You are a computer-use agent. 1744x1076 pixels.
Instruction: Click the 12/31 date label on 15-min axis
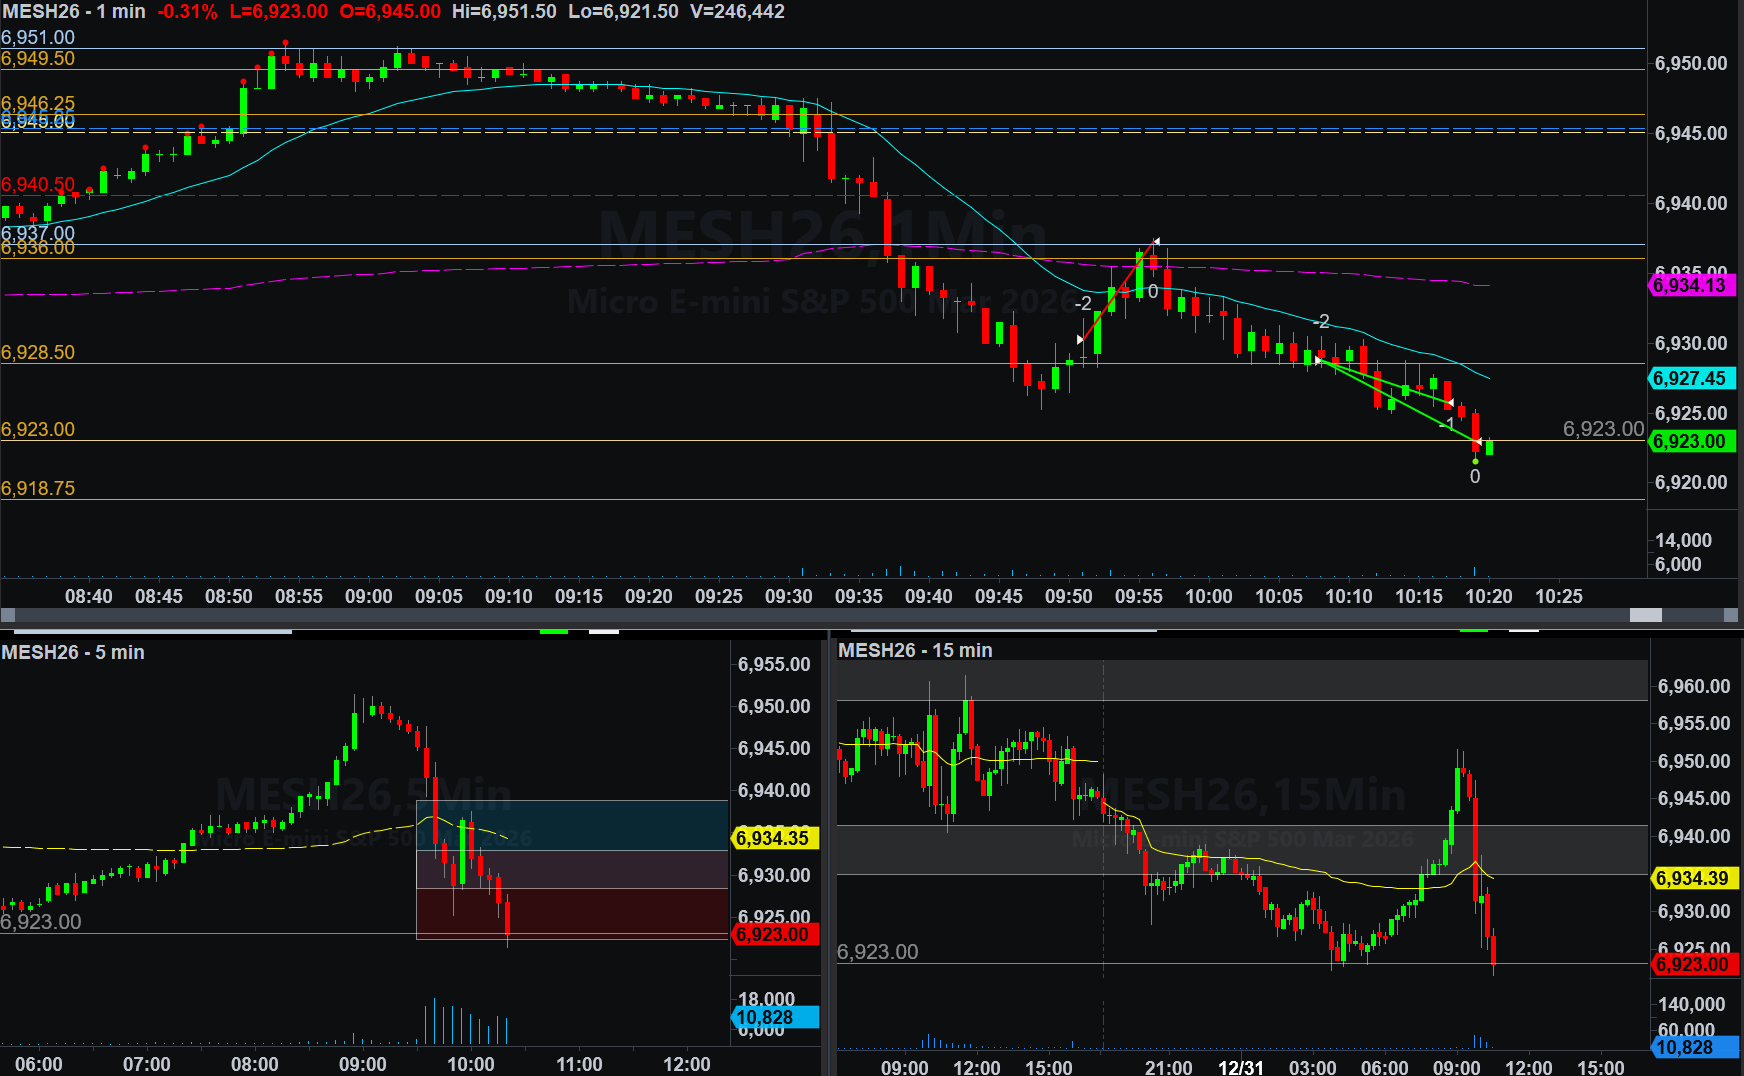(x=1240, y=1067)
